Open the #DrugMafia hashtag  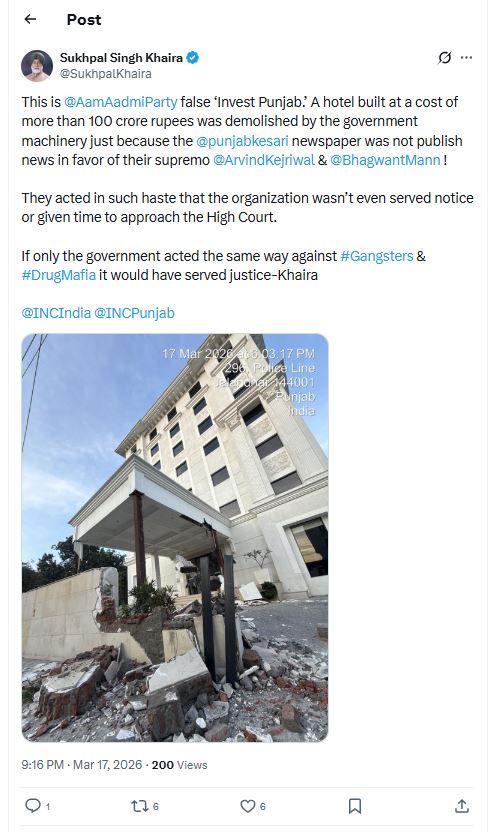pyautogui.click(x=59, y=275)
